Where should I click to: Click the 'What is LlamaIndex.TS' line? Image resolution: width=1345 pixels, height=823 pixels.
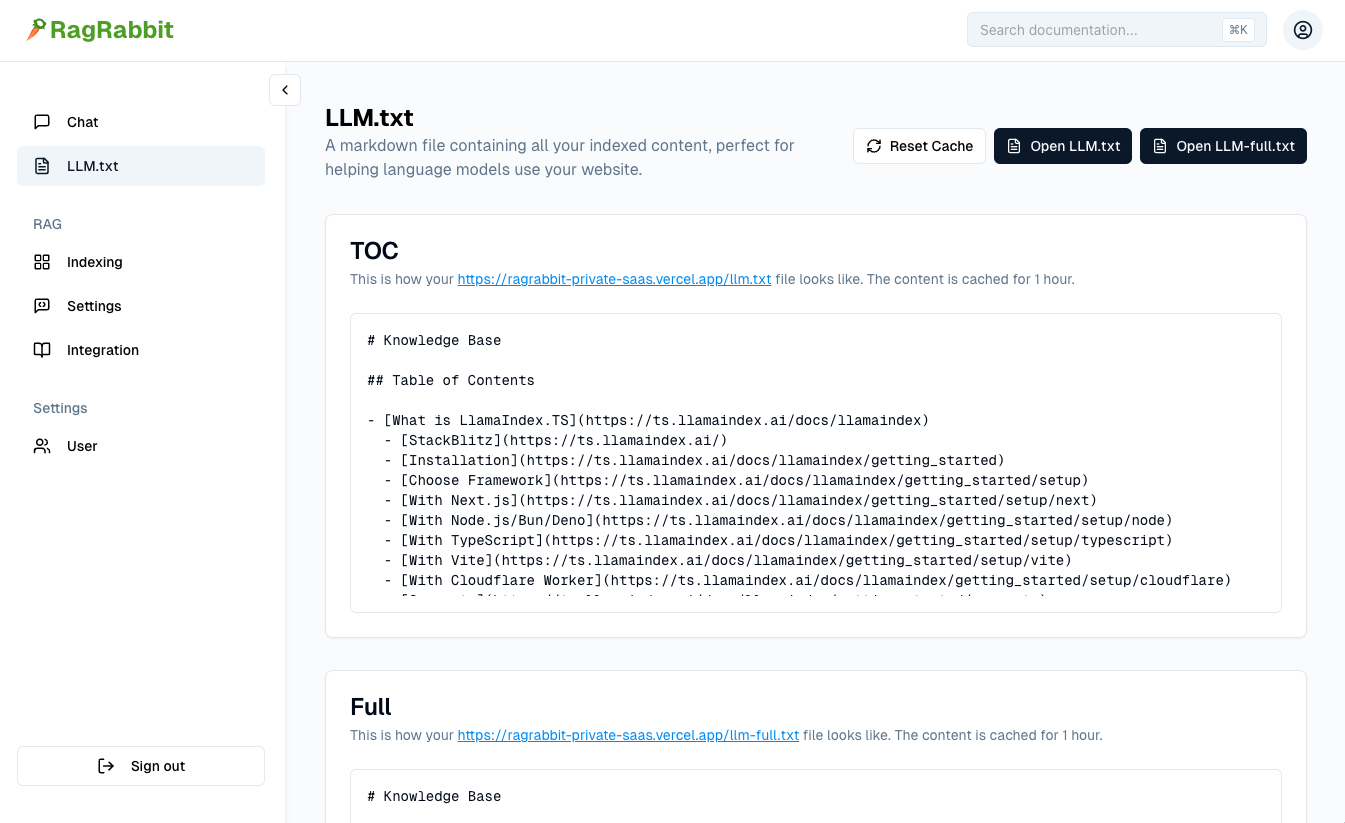(x=648, y=420)
